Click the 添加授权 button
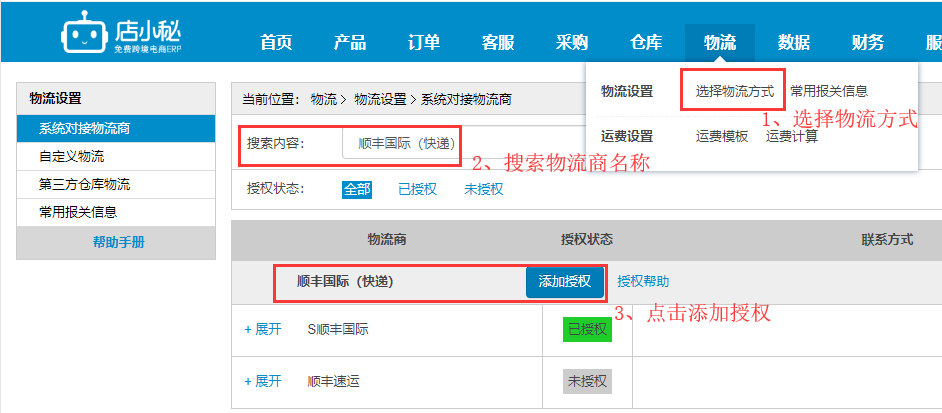The image size is (942, 413). (x=565, y=282)
